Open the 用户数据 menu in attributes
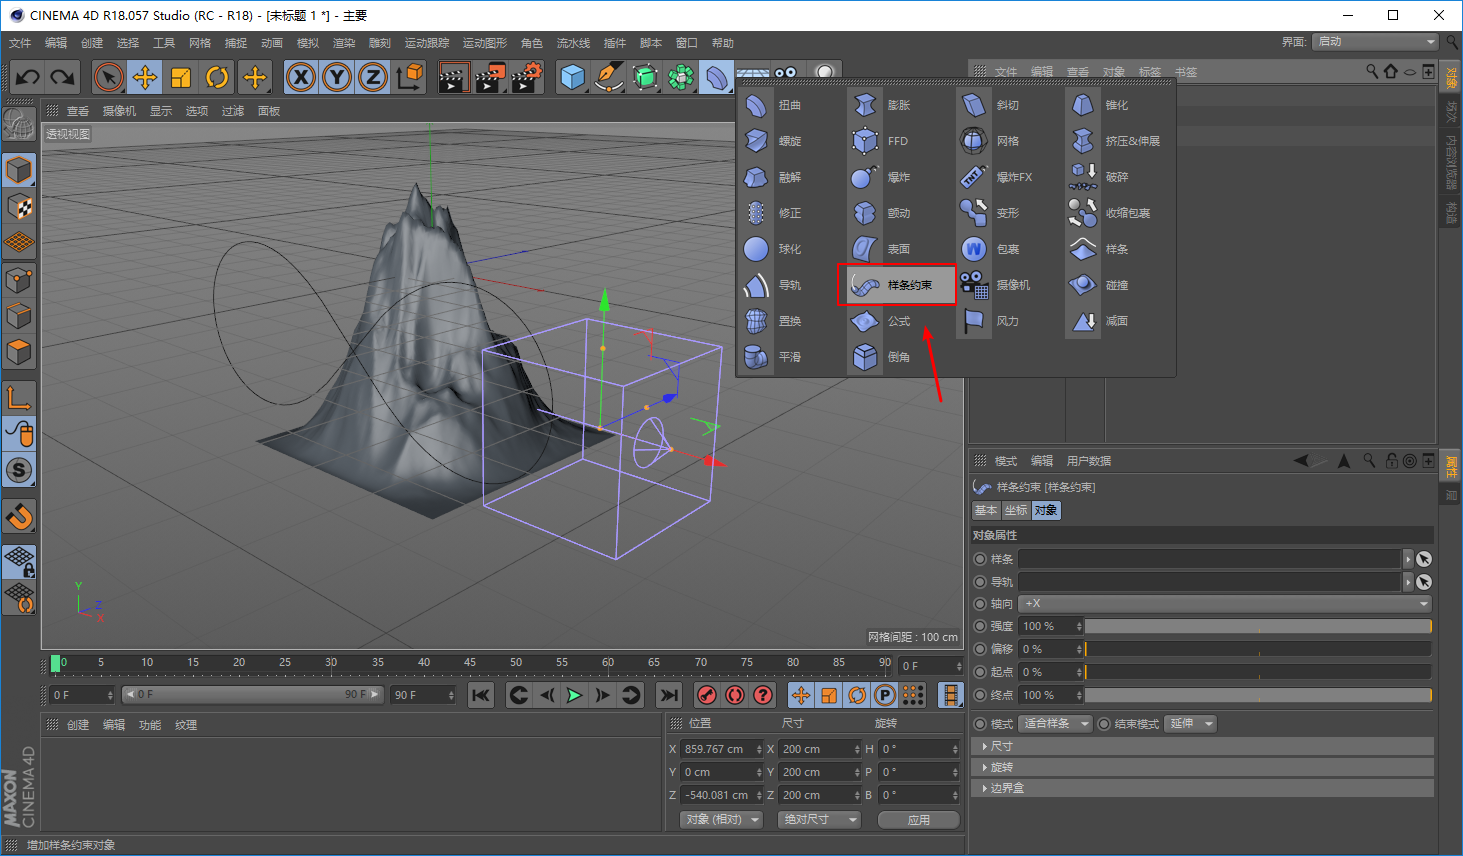Image resolution: width=1463 pixels, height=856 pixels. click(1089, 461)
